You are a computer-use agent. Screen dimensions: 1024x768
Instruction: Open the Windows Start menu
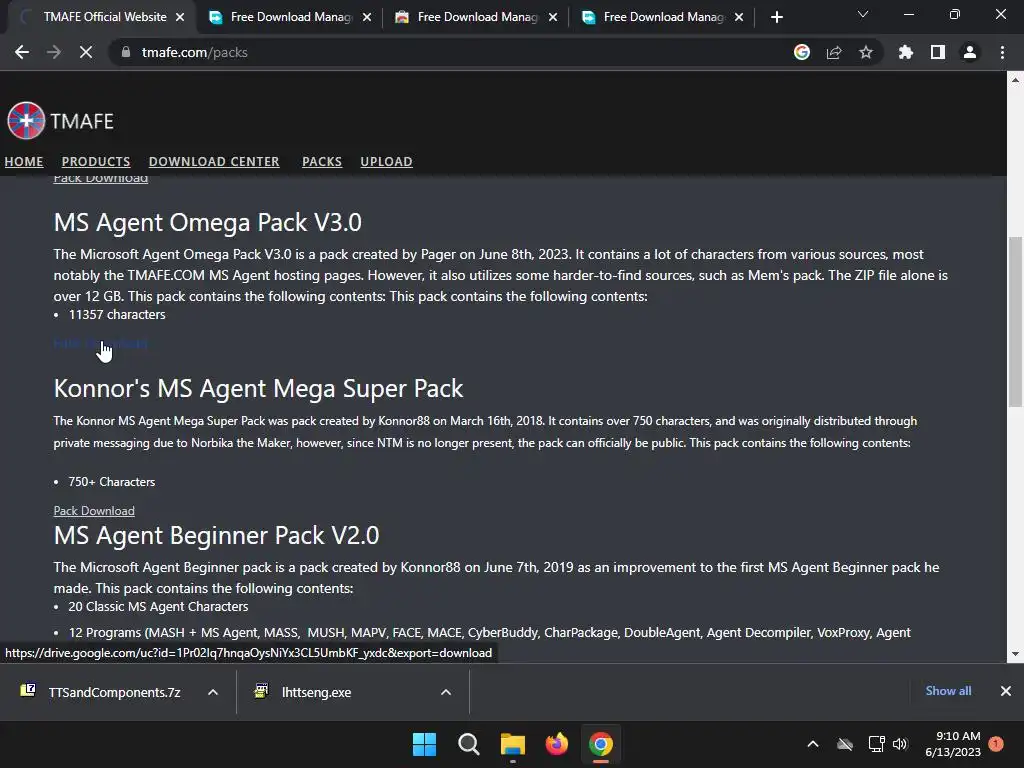click(424, 744)
